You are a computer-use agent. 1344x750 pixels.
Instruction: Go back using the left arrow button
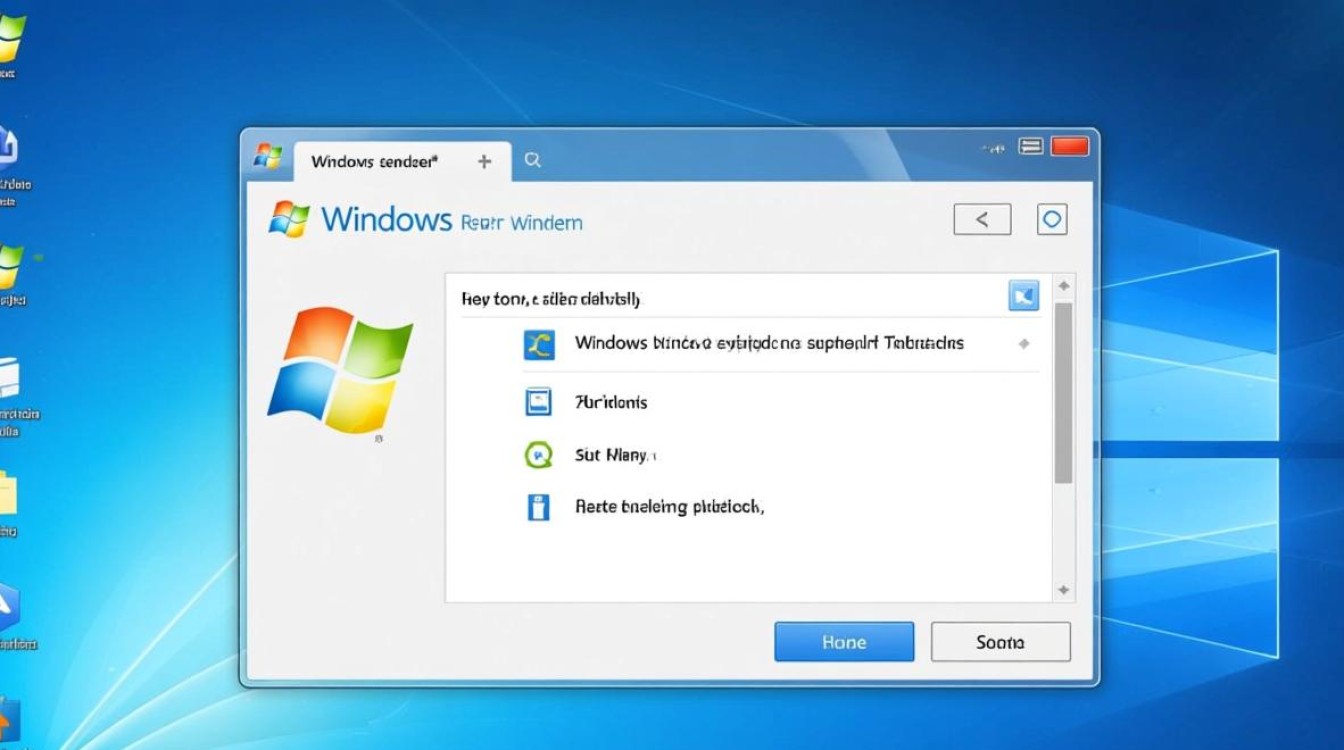pyautogui.click(x=981, y=219)
